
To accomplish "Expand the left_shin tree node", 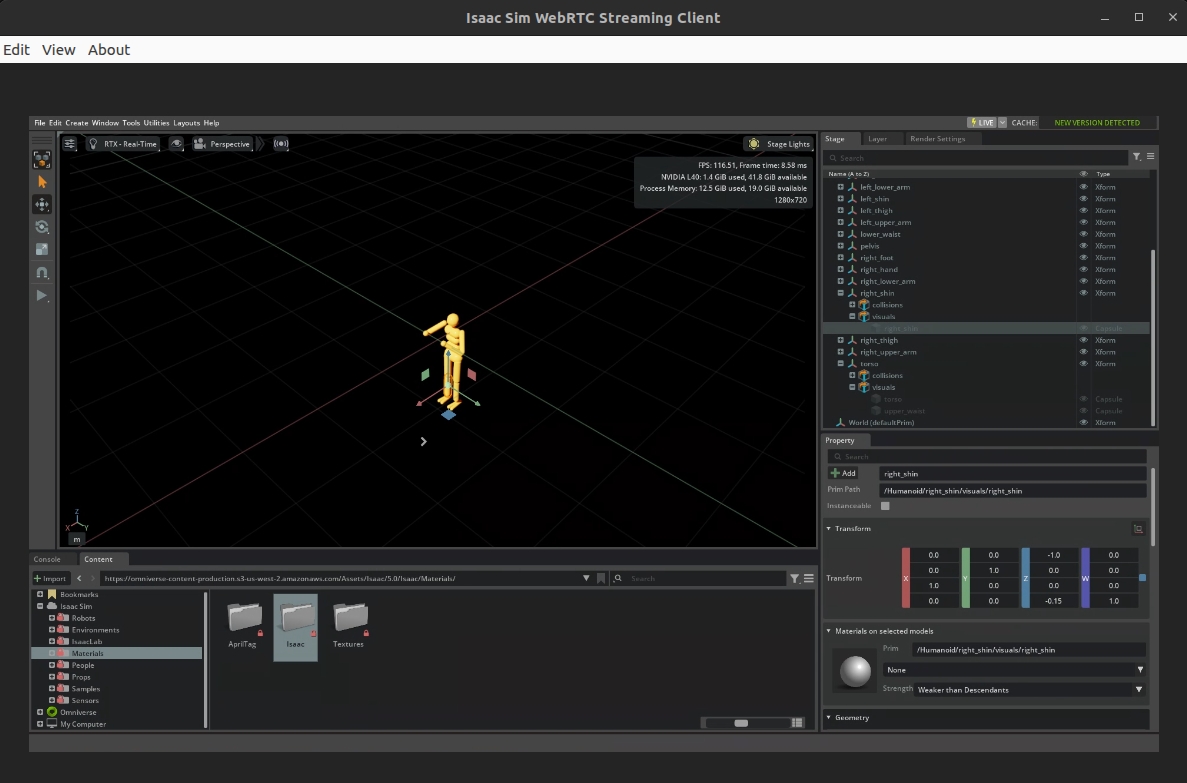I will click(x=841, y=199).
